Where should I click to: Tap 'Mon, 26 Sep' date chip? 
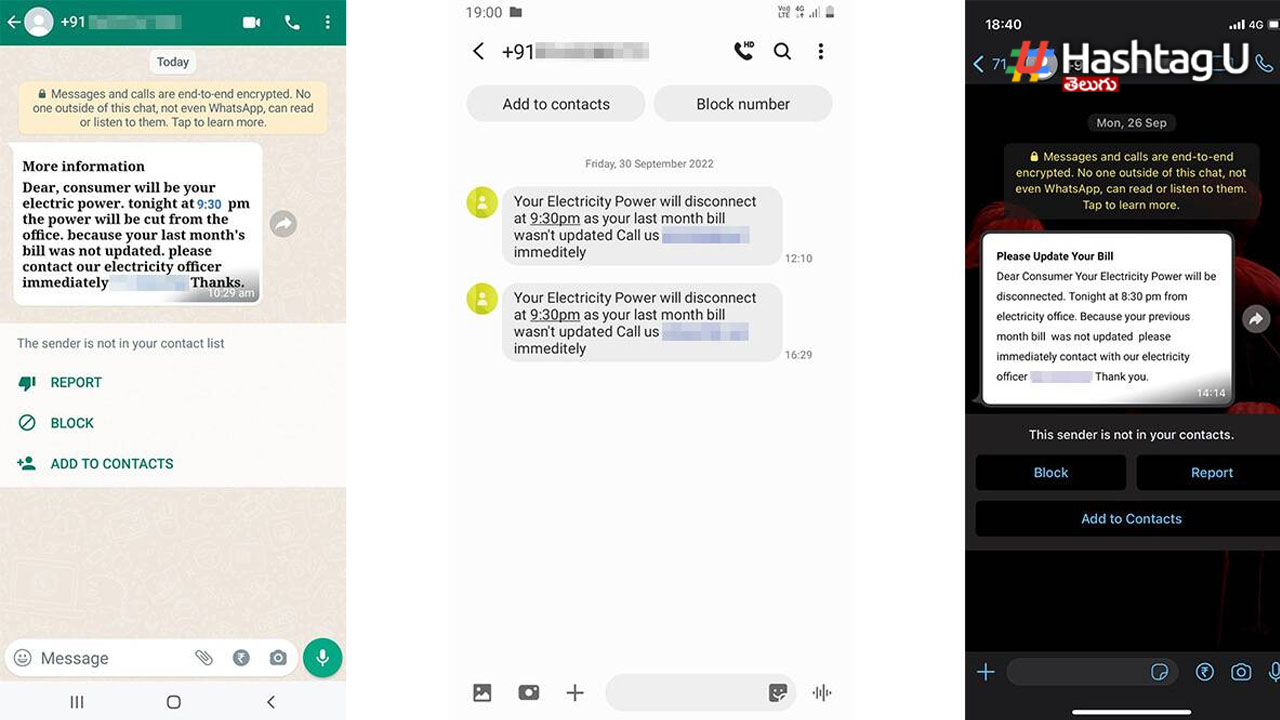point(1131,123)
